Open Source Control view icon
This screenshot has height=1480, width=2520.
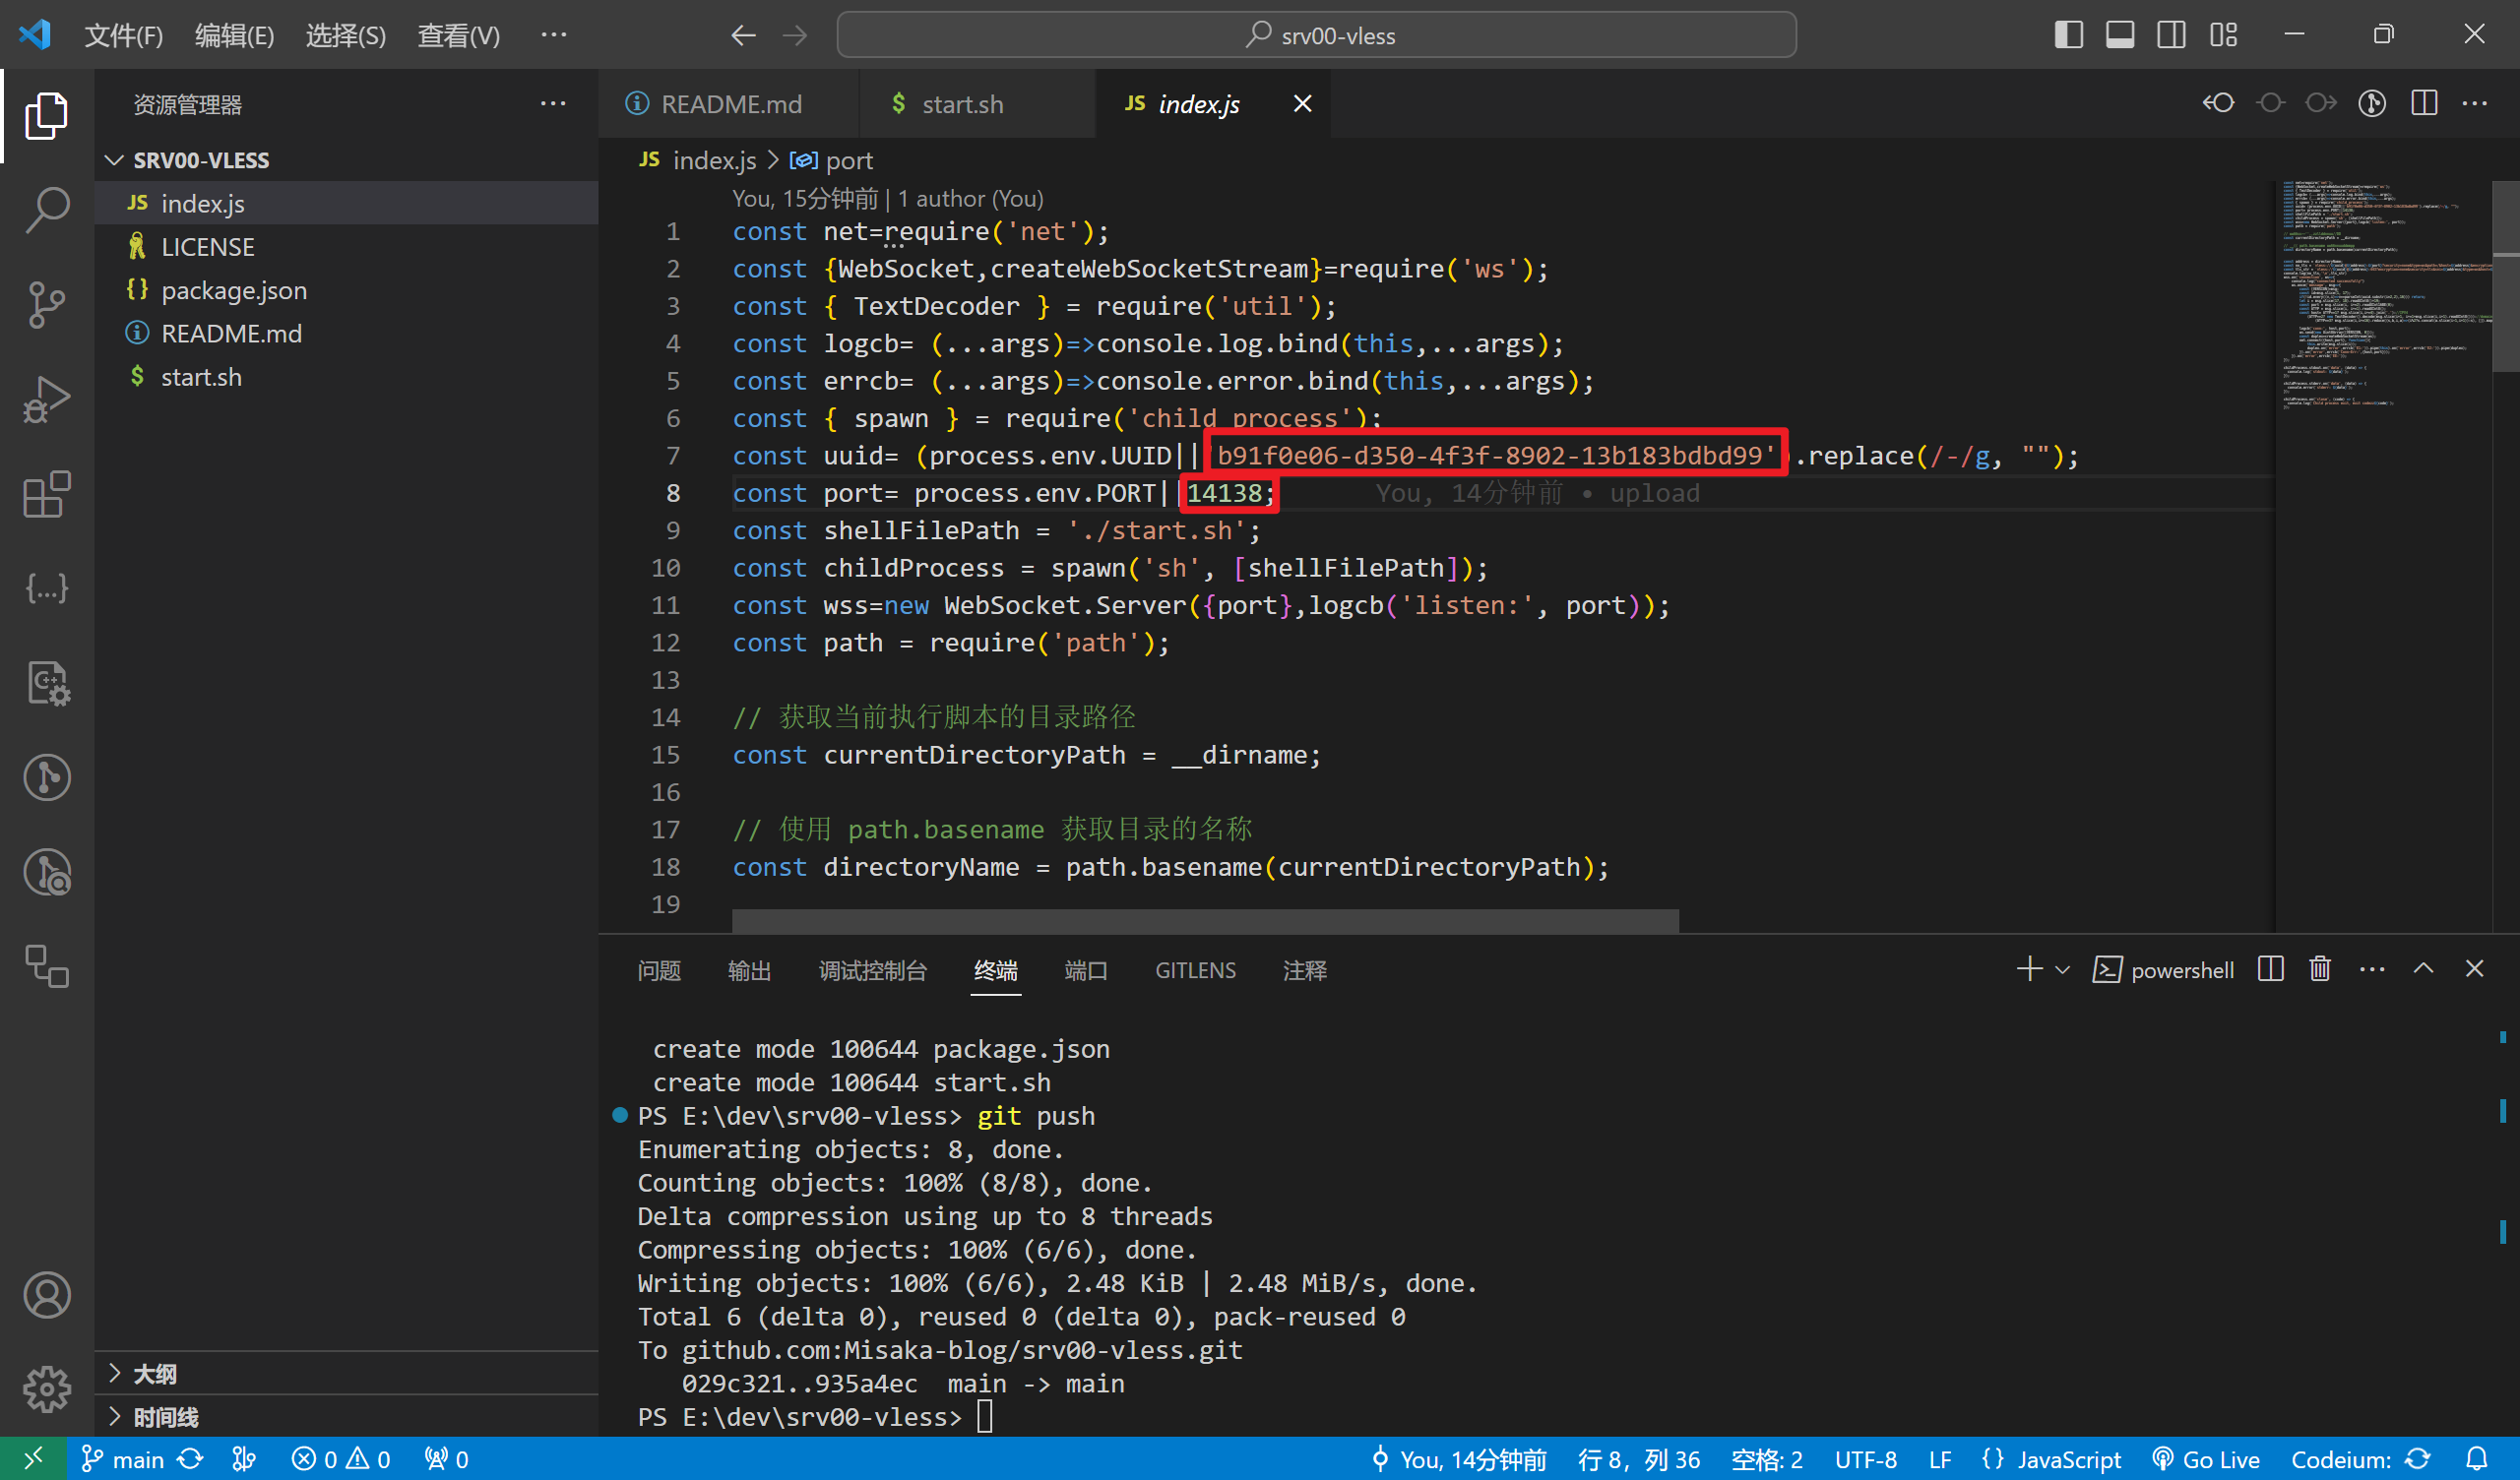point(47,304)
